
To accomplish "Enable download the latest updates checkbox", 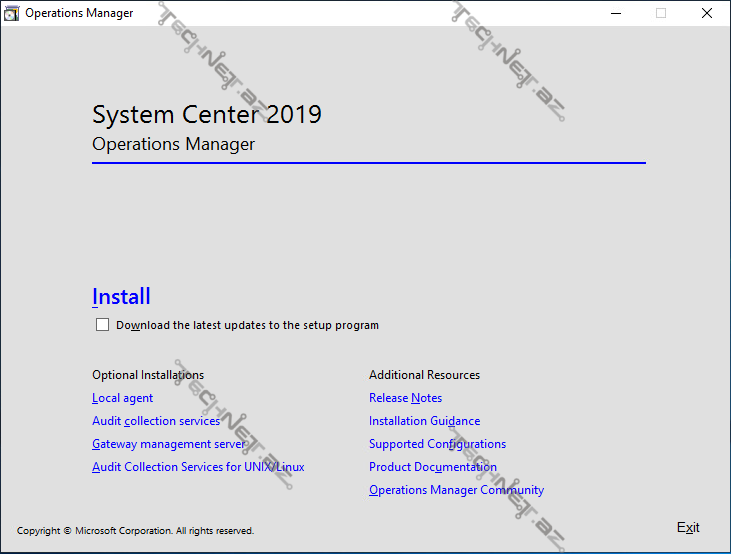I will (x=102, y=325).
